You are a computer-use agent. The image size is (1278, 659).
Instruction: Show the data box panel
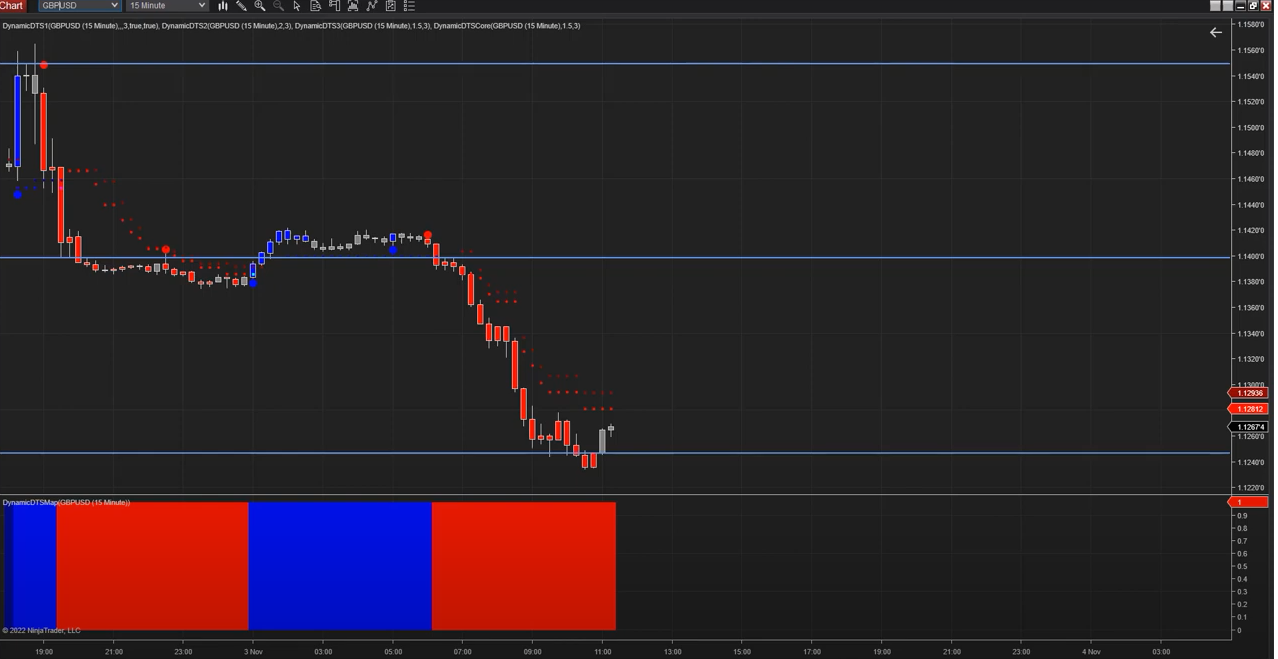click(x=315, y=6)
